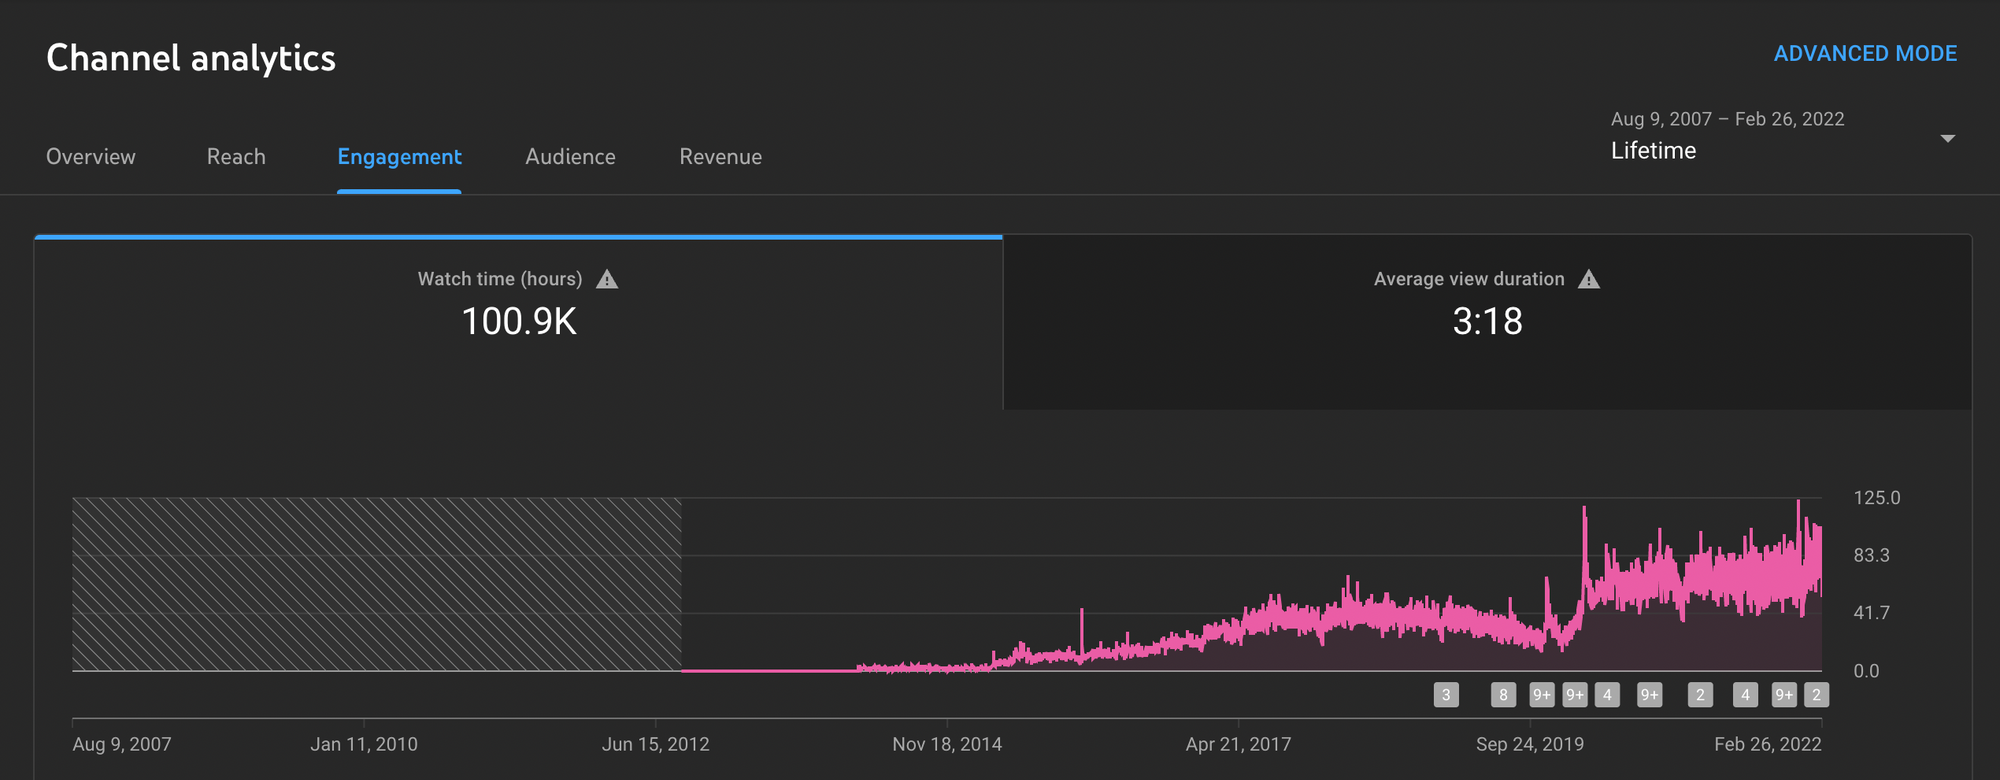Screen dimensions: 2000x780
Task: Switch to the Overview tab
Action: pyautogui.click(x=91, y=157)
